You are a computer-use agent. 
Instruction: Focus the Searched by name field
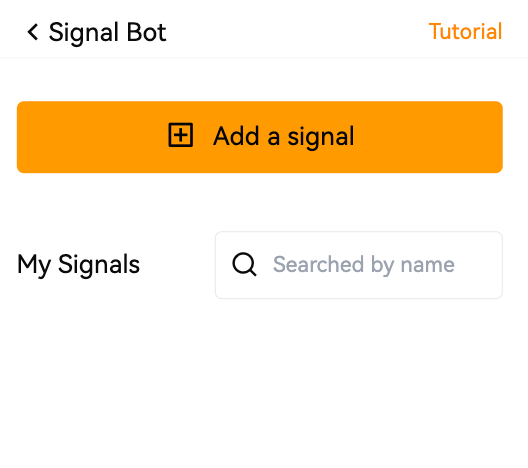pyautogui.click(x=359, y=265)
